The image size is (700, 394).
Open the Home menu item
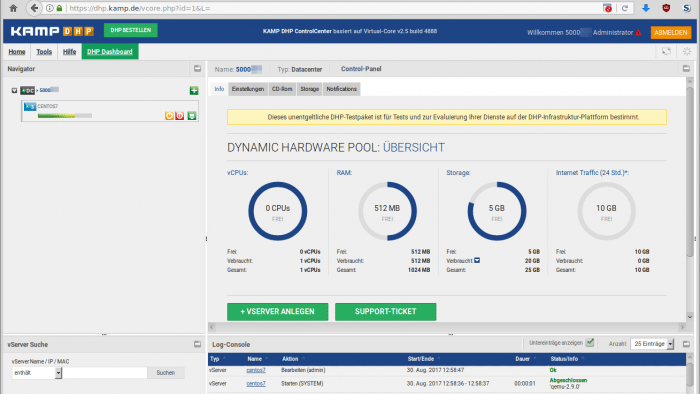(x=17, y=52)
